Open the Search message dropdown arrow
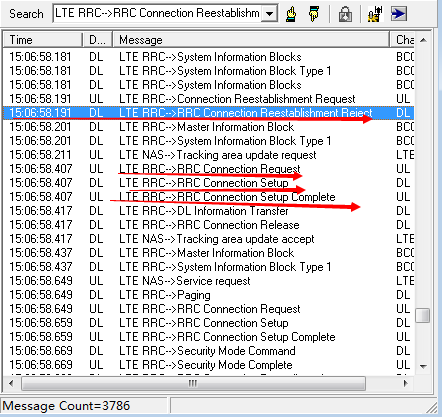The height and width of the screenshot is (417, 442). pos(269,14)
